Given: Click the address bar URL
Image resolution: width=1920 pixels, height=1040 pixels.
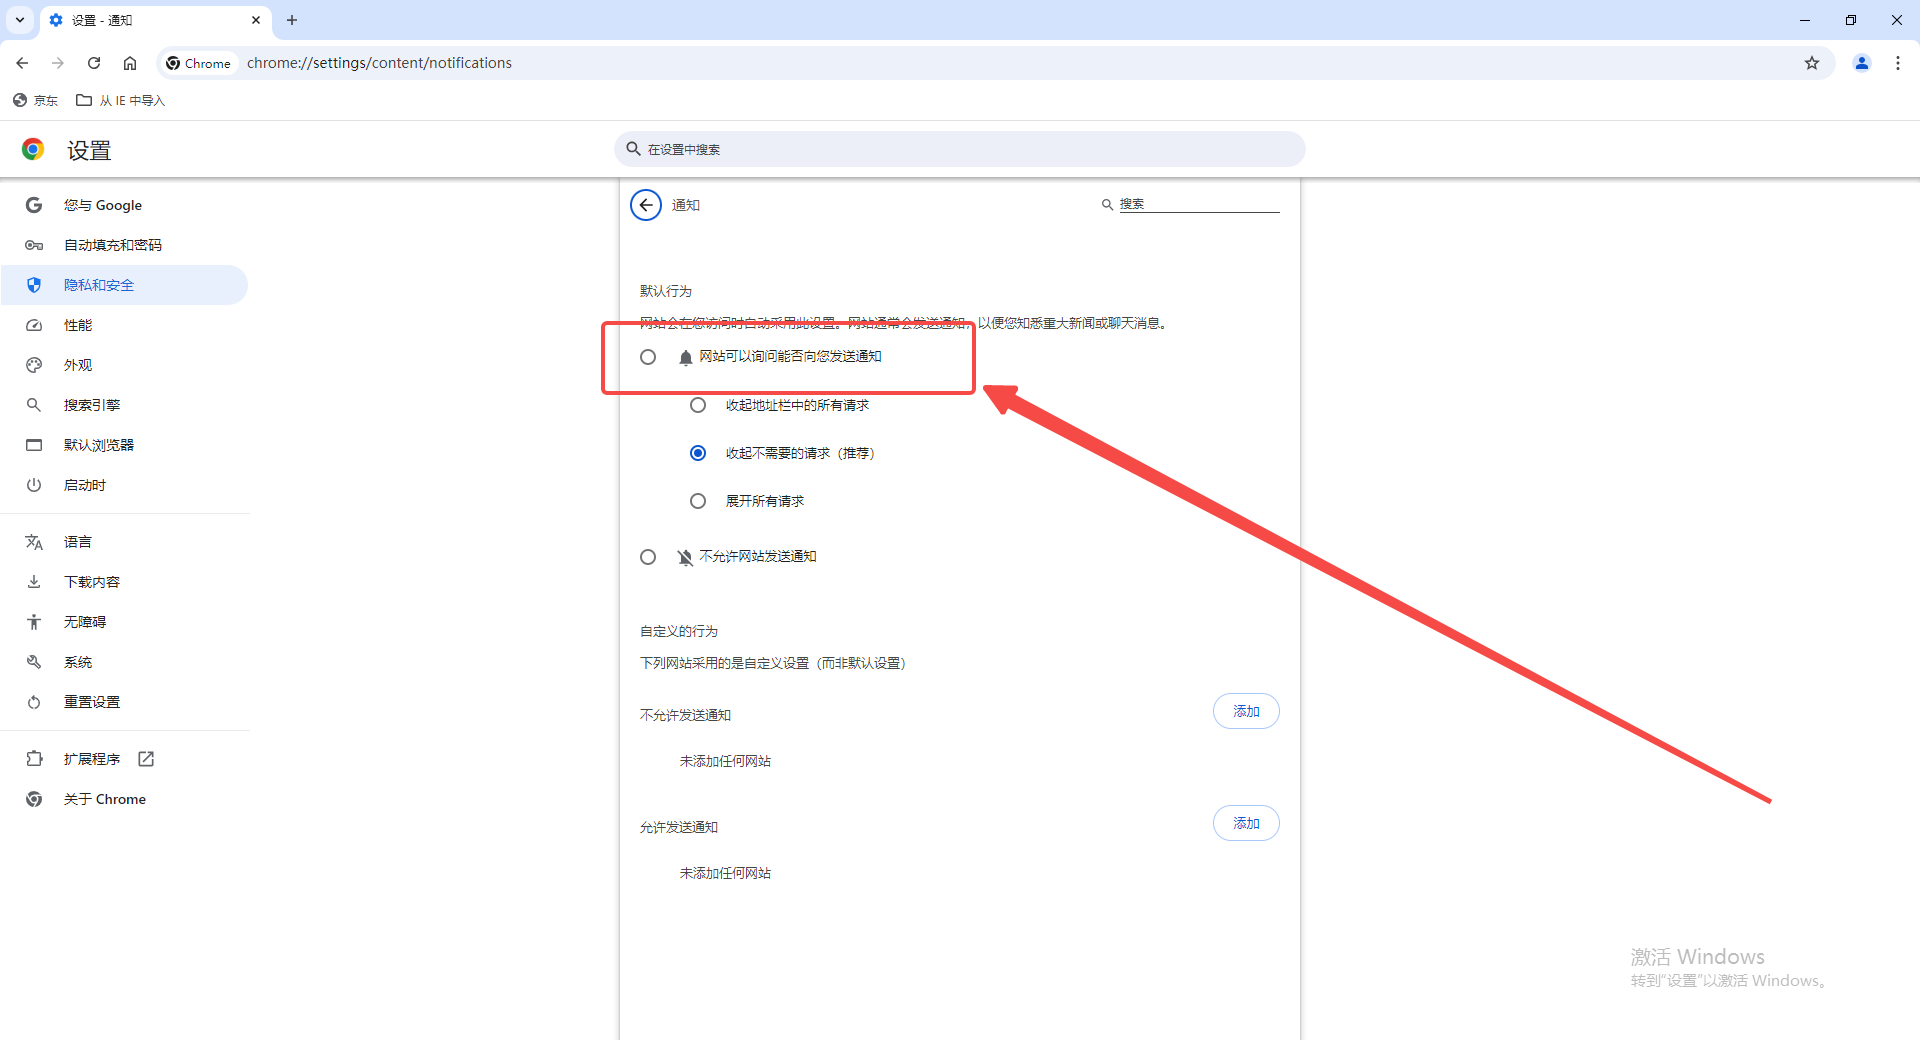Looking at the screenshot, I should 379,63.
